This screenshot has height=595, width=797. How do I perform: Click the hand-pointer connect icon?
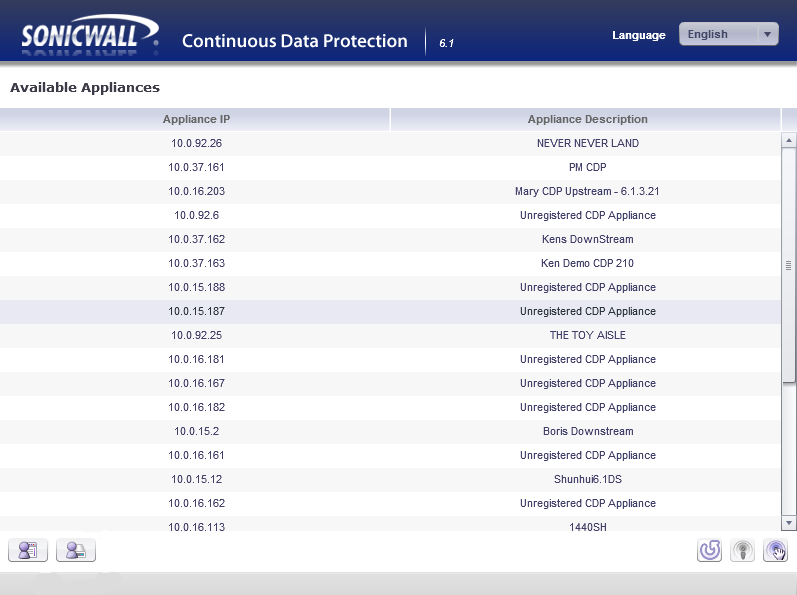coord(775,550)
